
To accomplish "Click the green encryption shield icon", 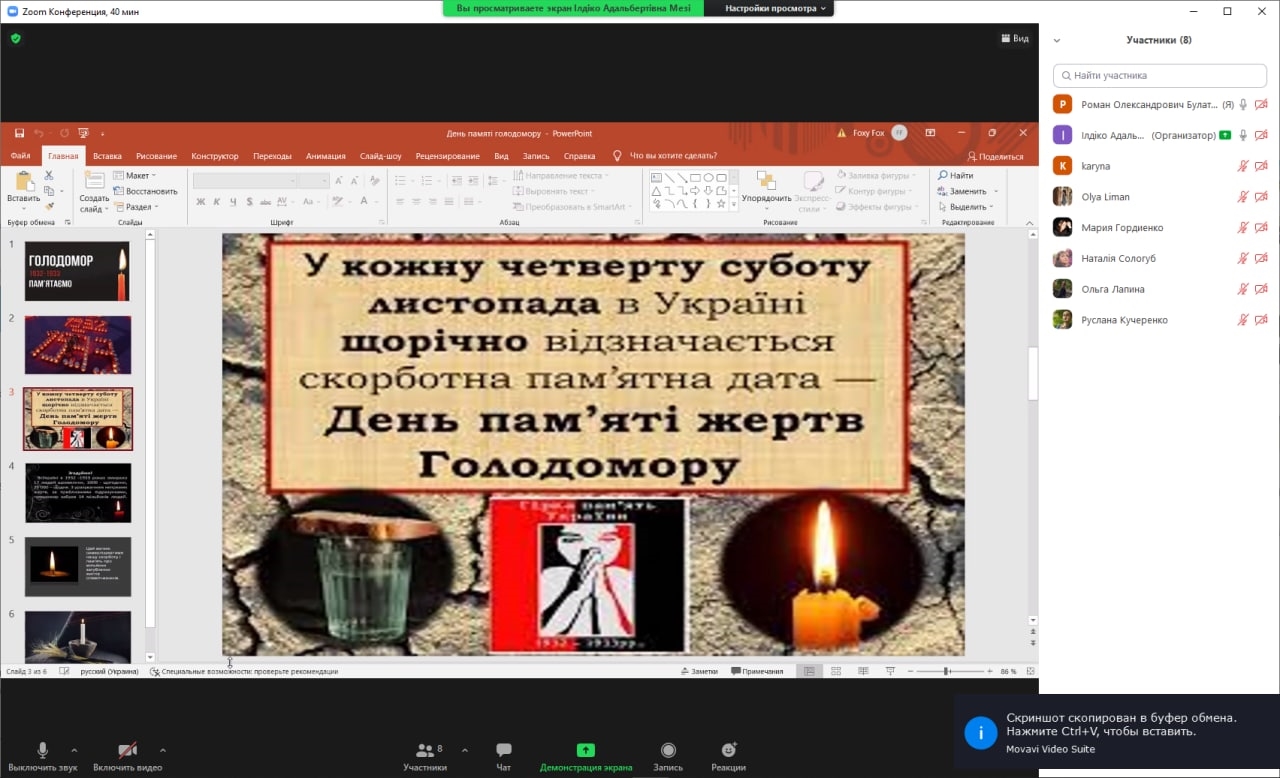I will (x=15, y=38).
